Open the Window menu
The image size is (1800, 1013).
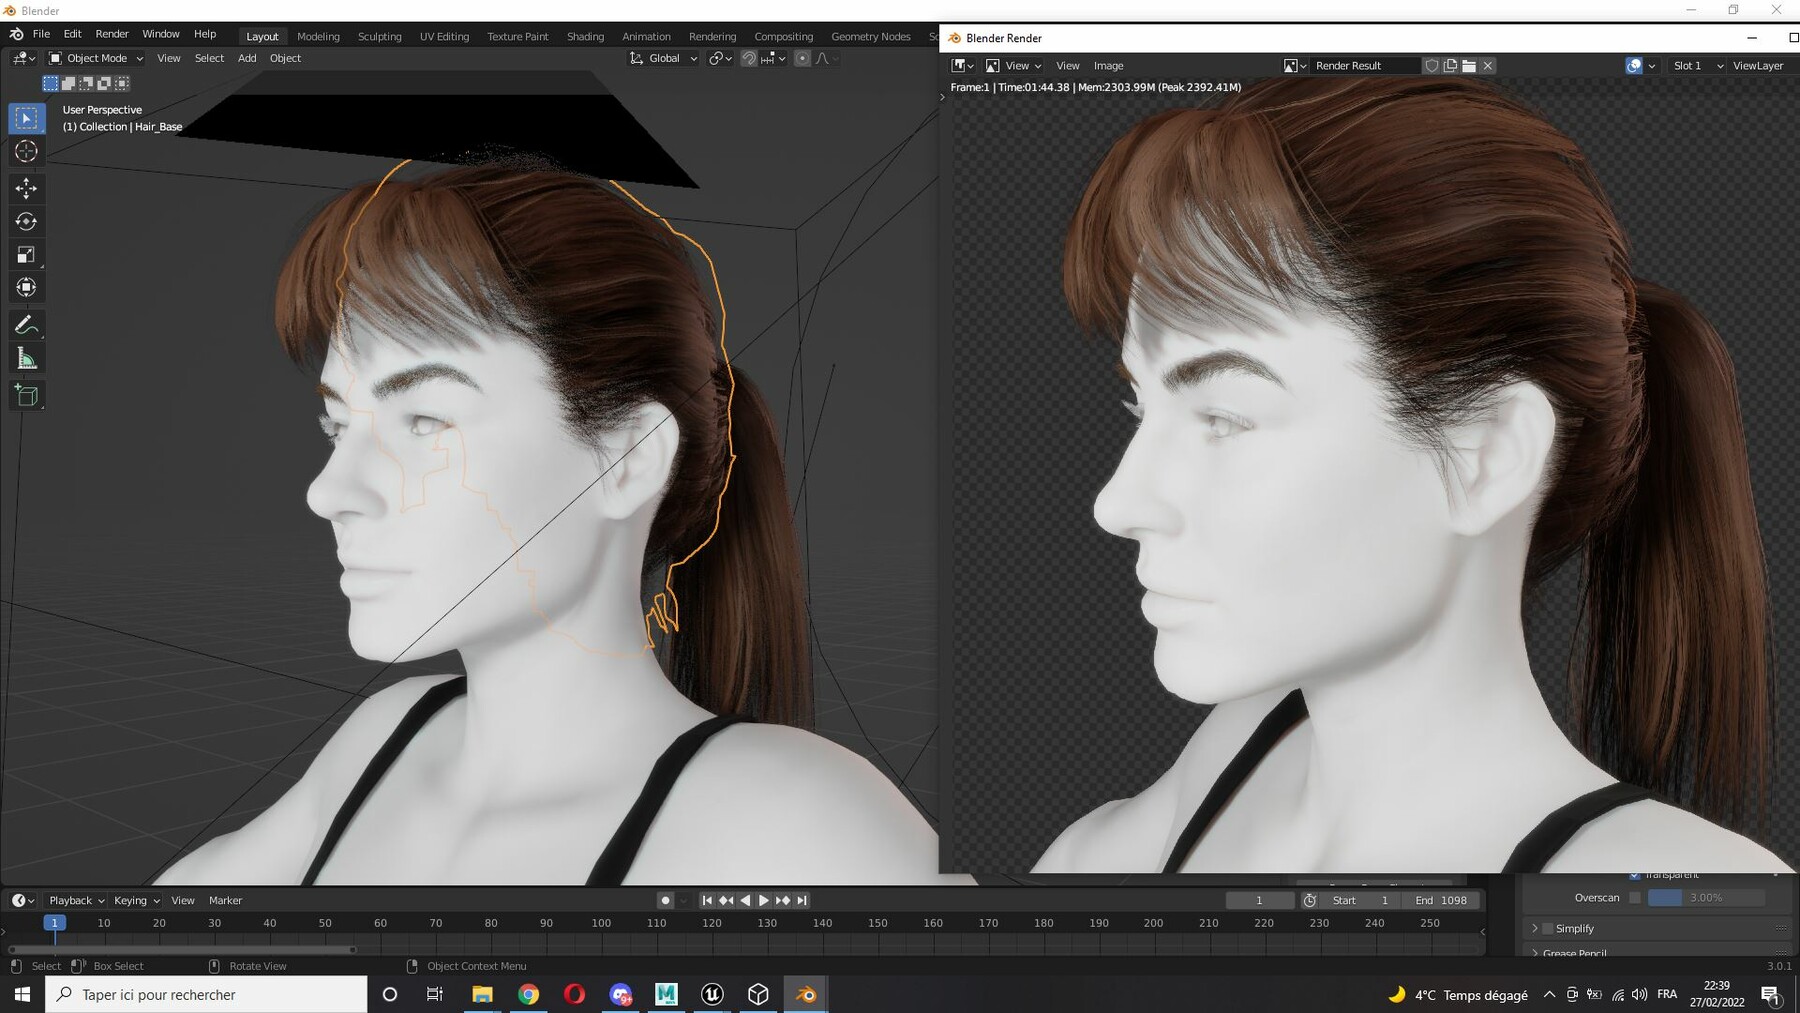tap(161, 34)
